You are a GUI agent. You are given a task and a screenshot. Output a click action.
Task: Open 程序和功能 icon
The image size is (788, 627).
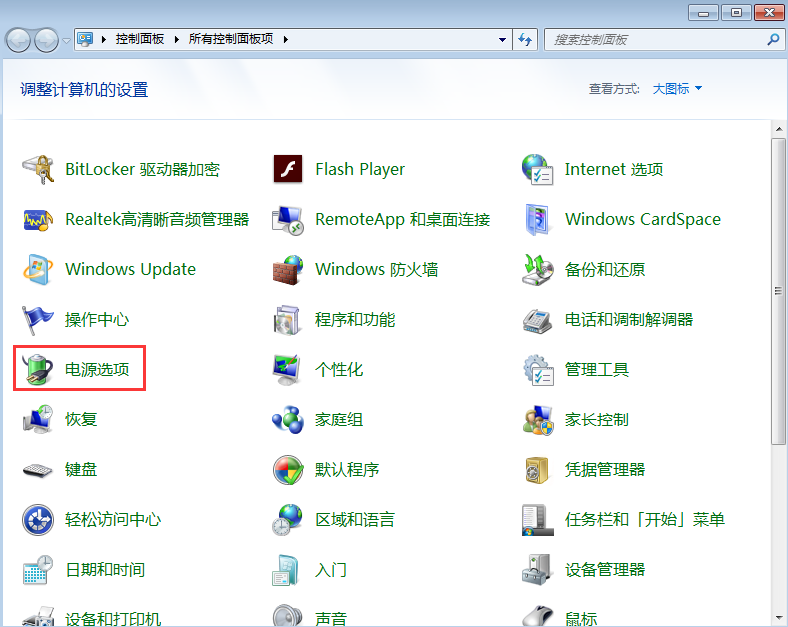(x=287, y=320)
